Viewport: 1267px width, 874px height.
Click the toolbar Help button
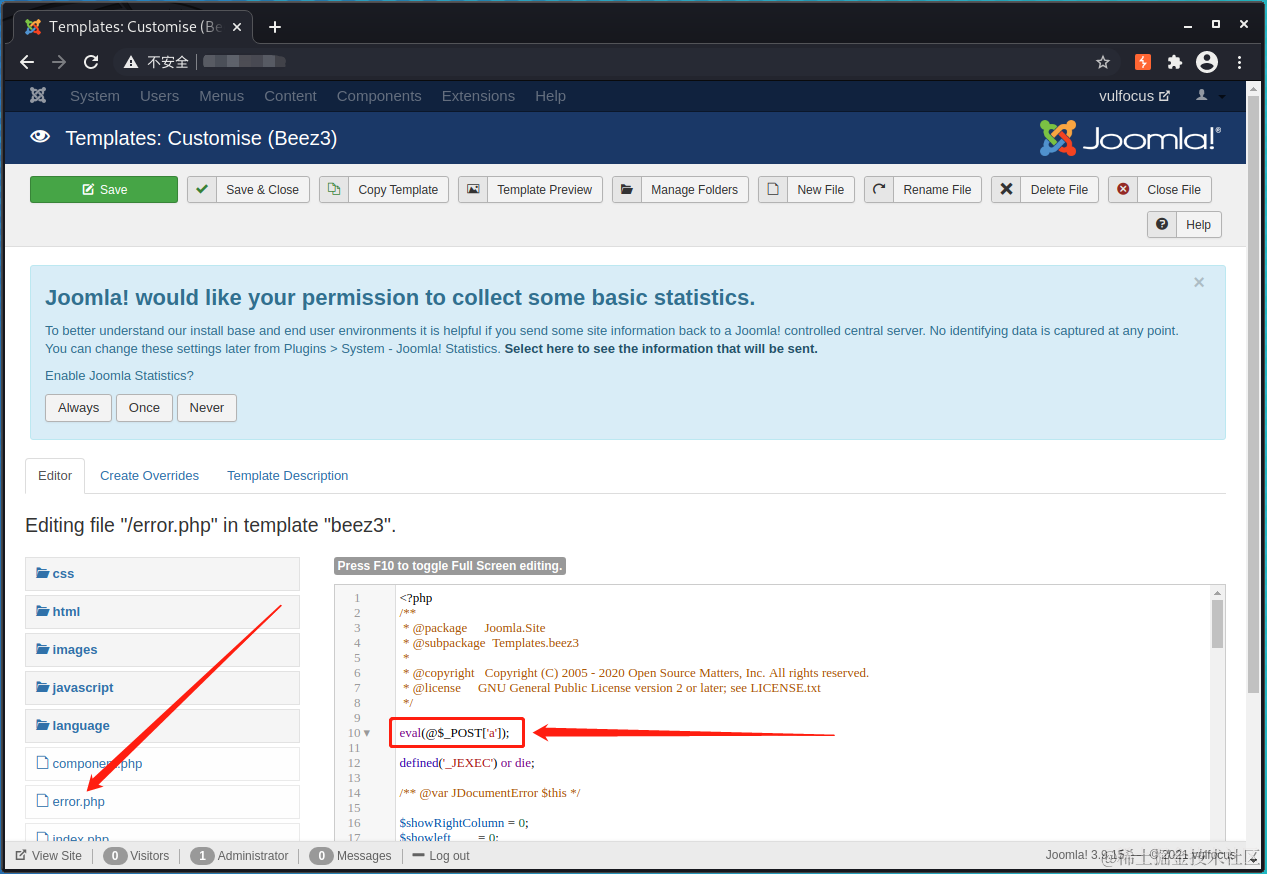click(x=1184, y=225)
